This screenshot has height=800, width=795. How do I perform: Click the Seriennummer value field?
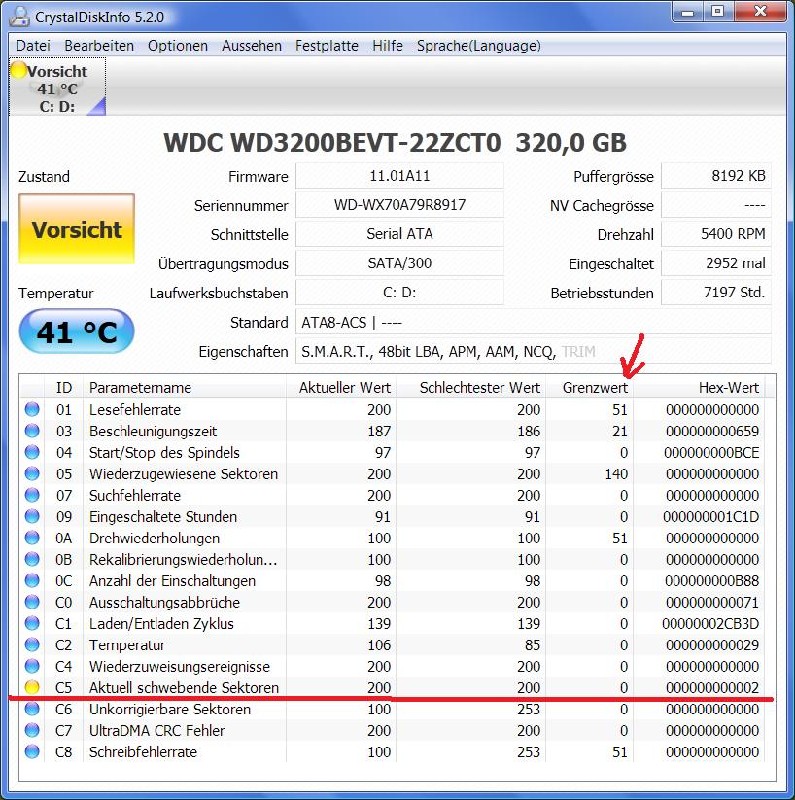pos(399,206)
